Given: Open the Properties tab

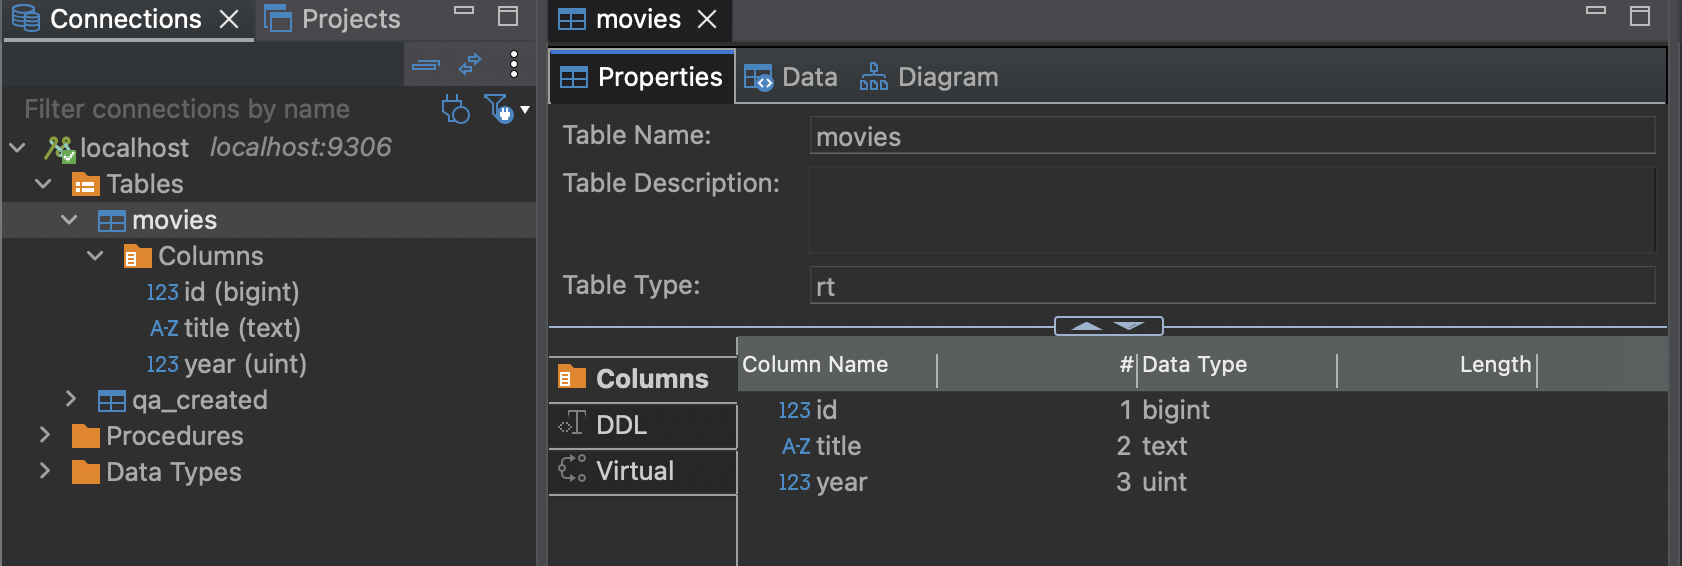Looking at the screenshot, I should (641, 77).
